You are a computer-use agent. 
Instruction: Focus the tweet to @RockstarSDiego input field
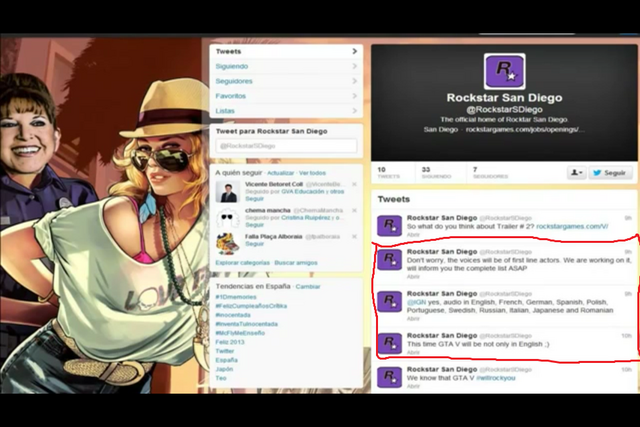286,146
